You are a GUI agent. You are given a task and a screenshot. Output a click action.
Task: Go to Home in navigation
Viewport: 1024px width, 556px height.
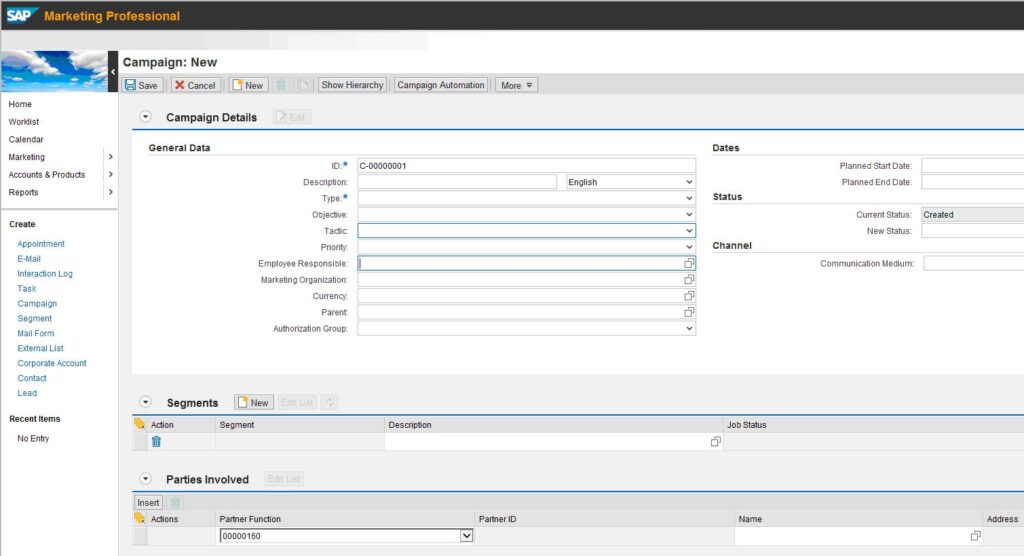click(20, 104)
